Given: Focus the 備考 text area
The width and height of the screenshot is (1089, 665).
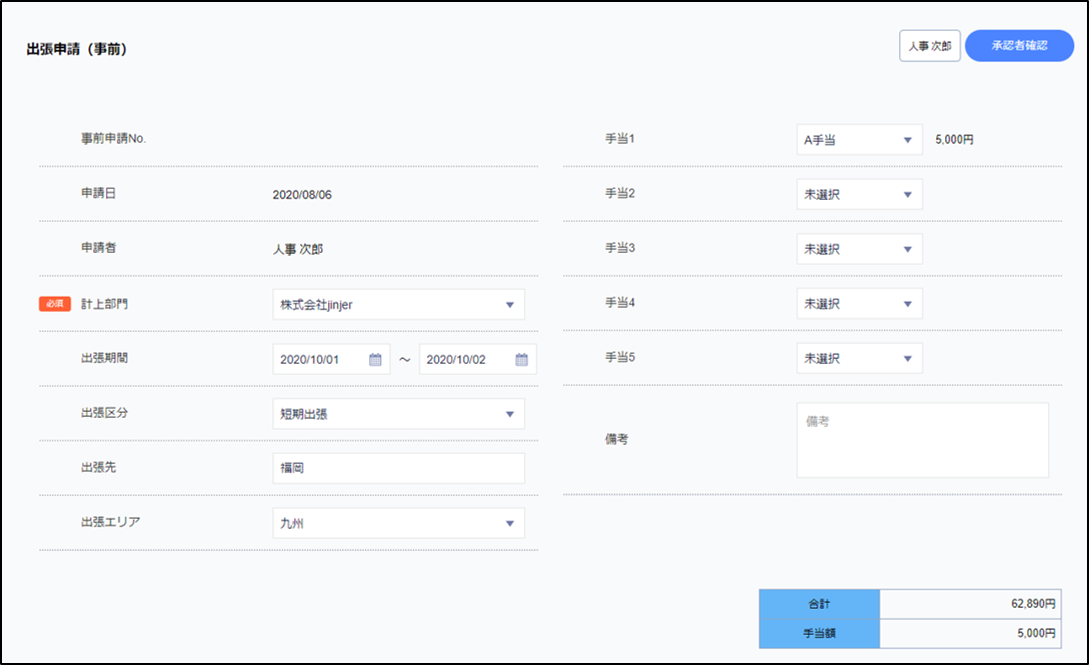Looking at the screenshot, I should pyautogui.click(x=922, y=441).
